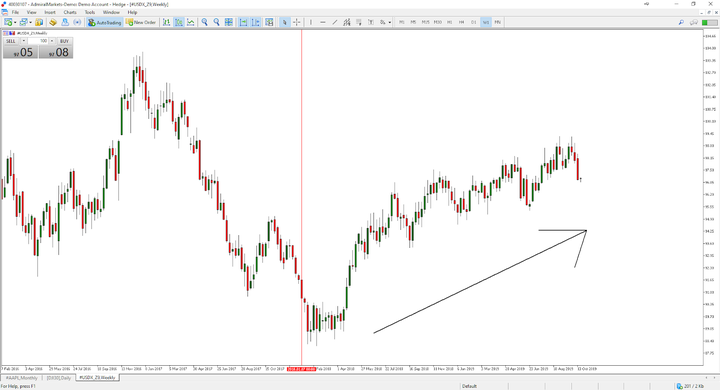Select the W1 weekly timeframe
Viewport: 720px width, 390px height.
pos(486,22)
